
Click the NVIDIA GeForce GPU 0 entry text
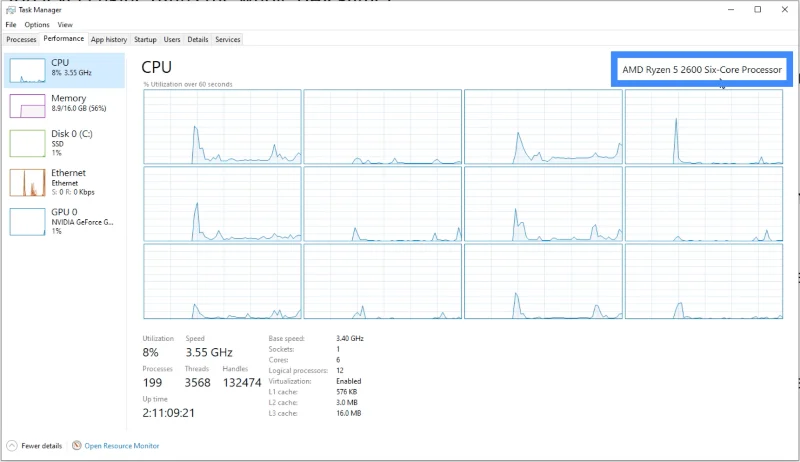tap(82, 222)
